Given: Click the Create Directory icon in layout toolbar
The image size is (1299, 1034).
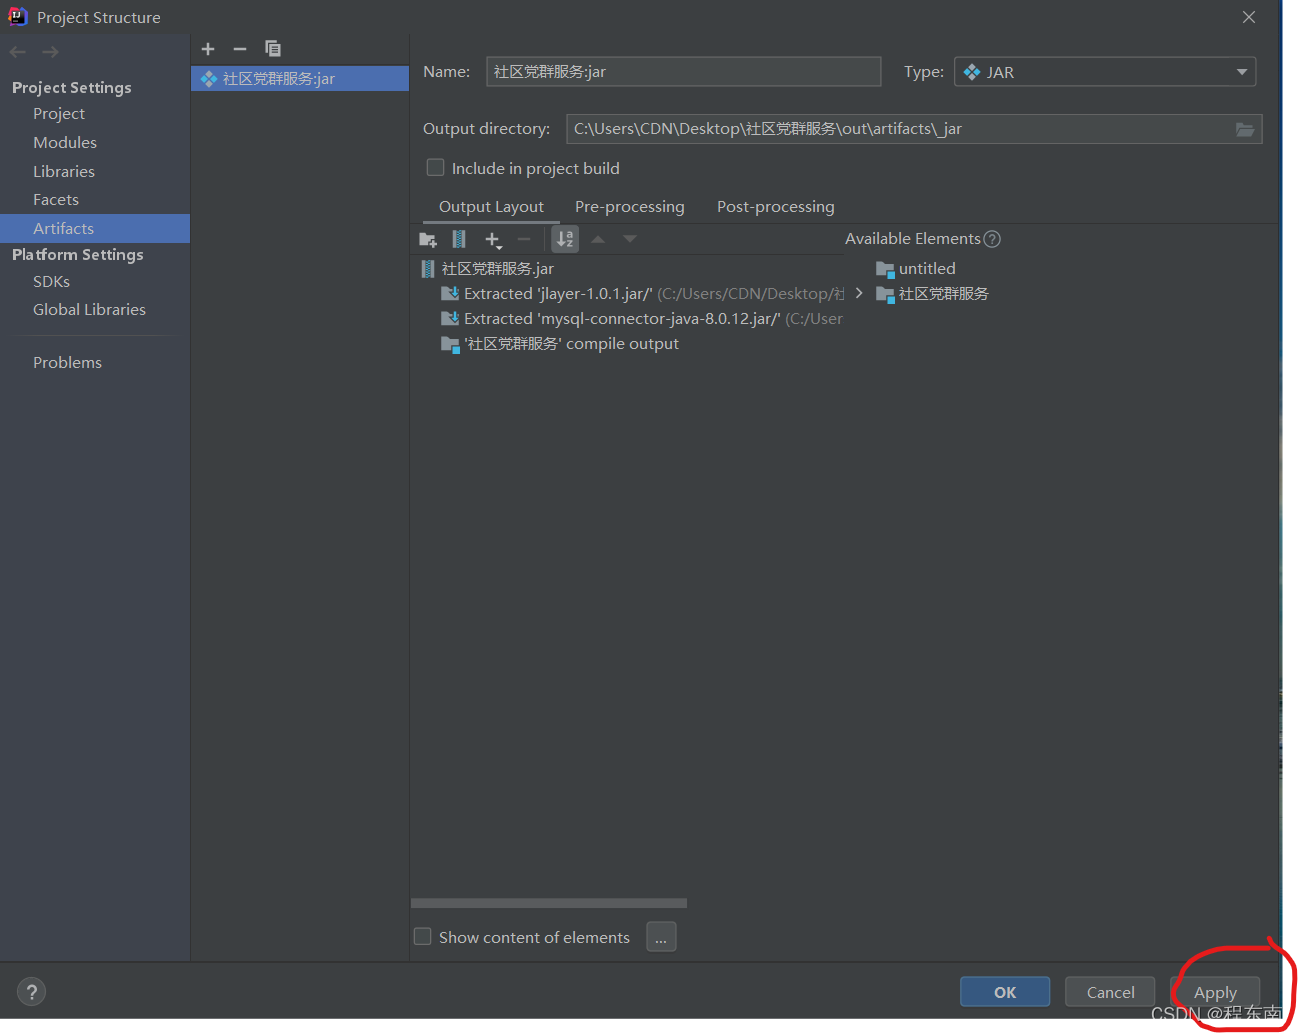Looking at the screenshot, I should pos(428,240).
